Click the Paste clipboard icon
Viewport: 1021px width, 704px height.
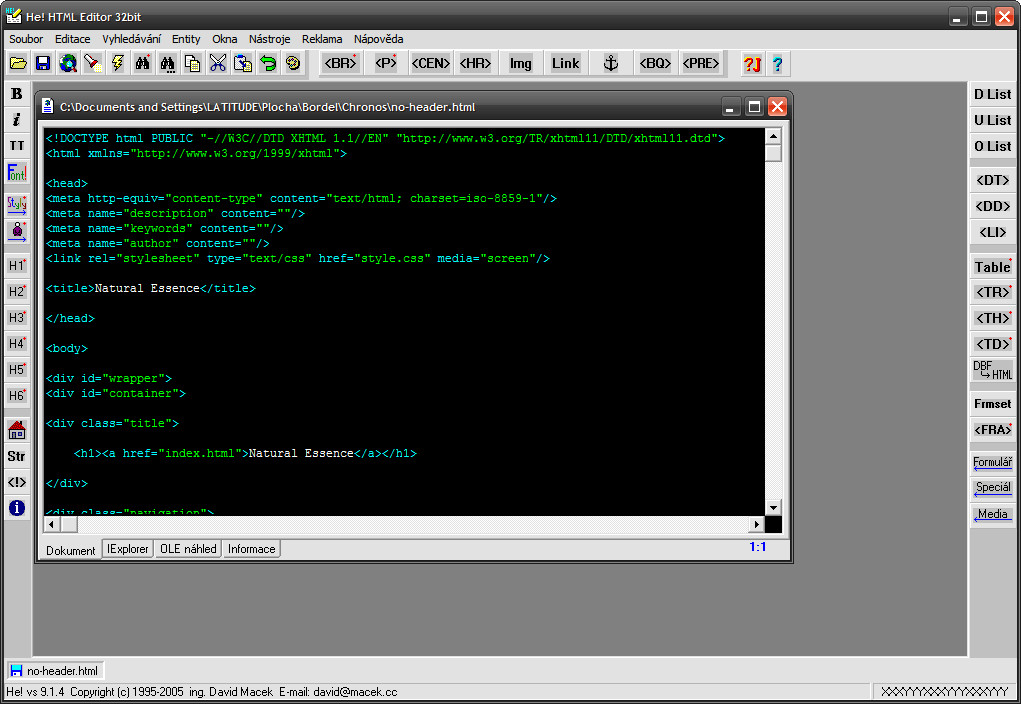(x=243, y=63)
